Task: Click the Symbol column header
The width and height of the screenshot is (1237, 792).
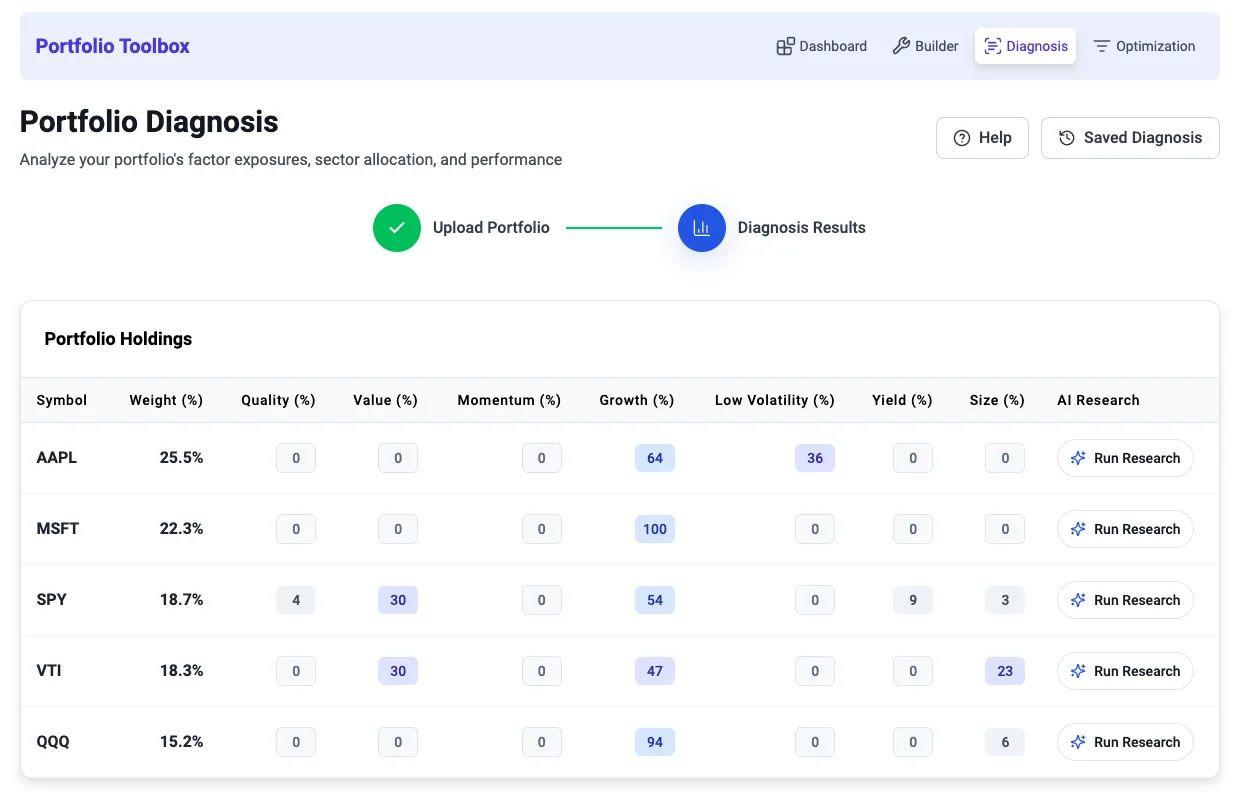Action: (62, 400)
